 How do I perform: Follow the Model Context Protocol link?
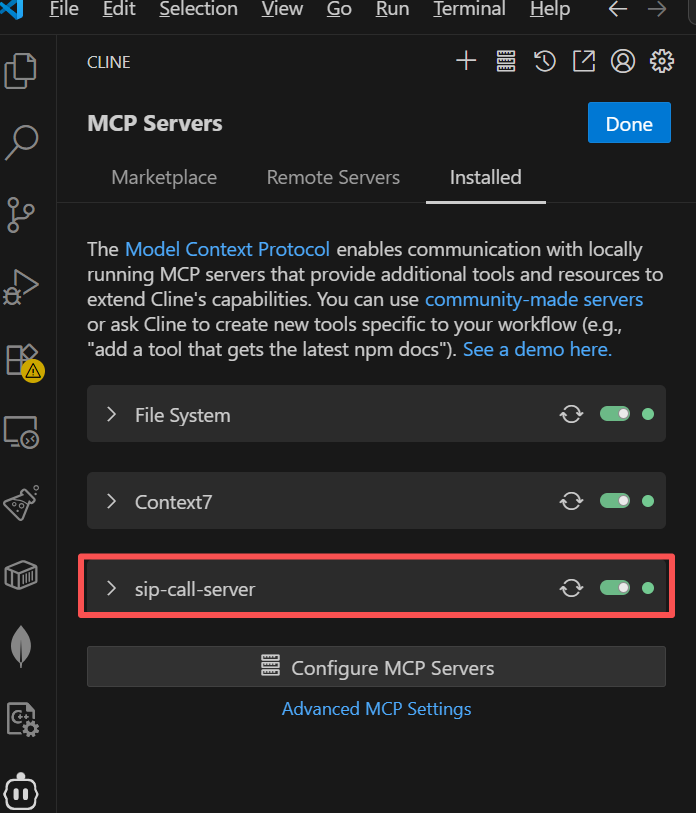[x=227, y=249]
